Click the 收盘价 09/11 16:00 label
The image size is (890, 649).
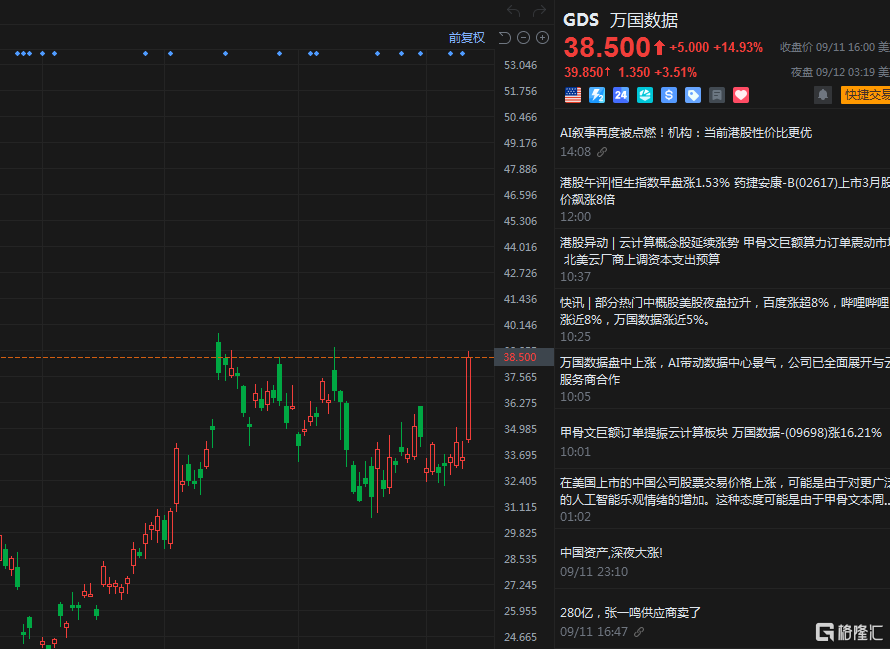(828, 47)
